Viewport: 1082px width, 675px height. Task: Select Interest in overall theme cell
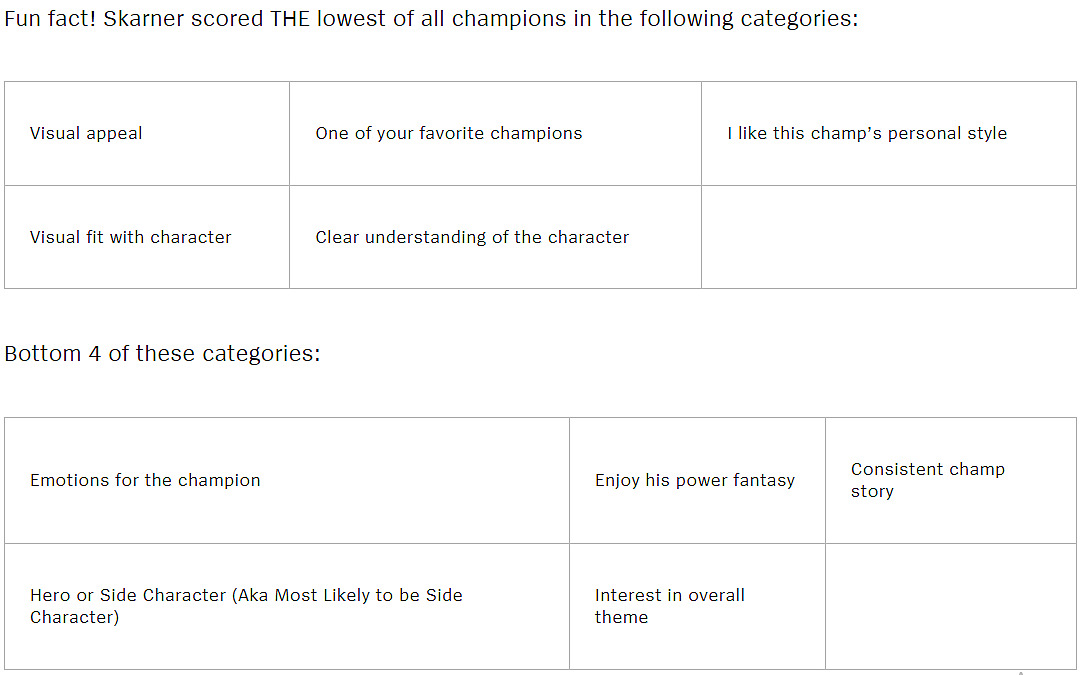pos(697,606)
